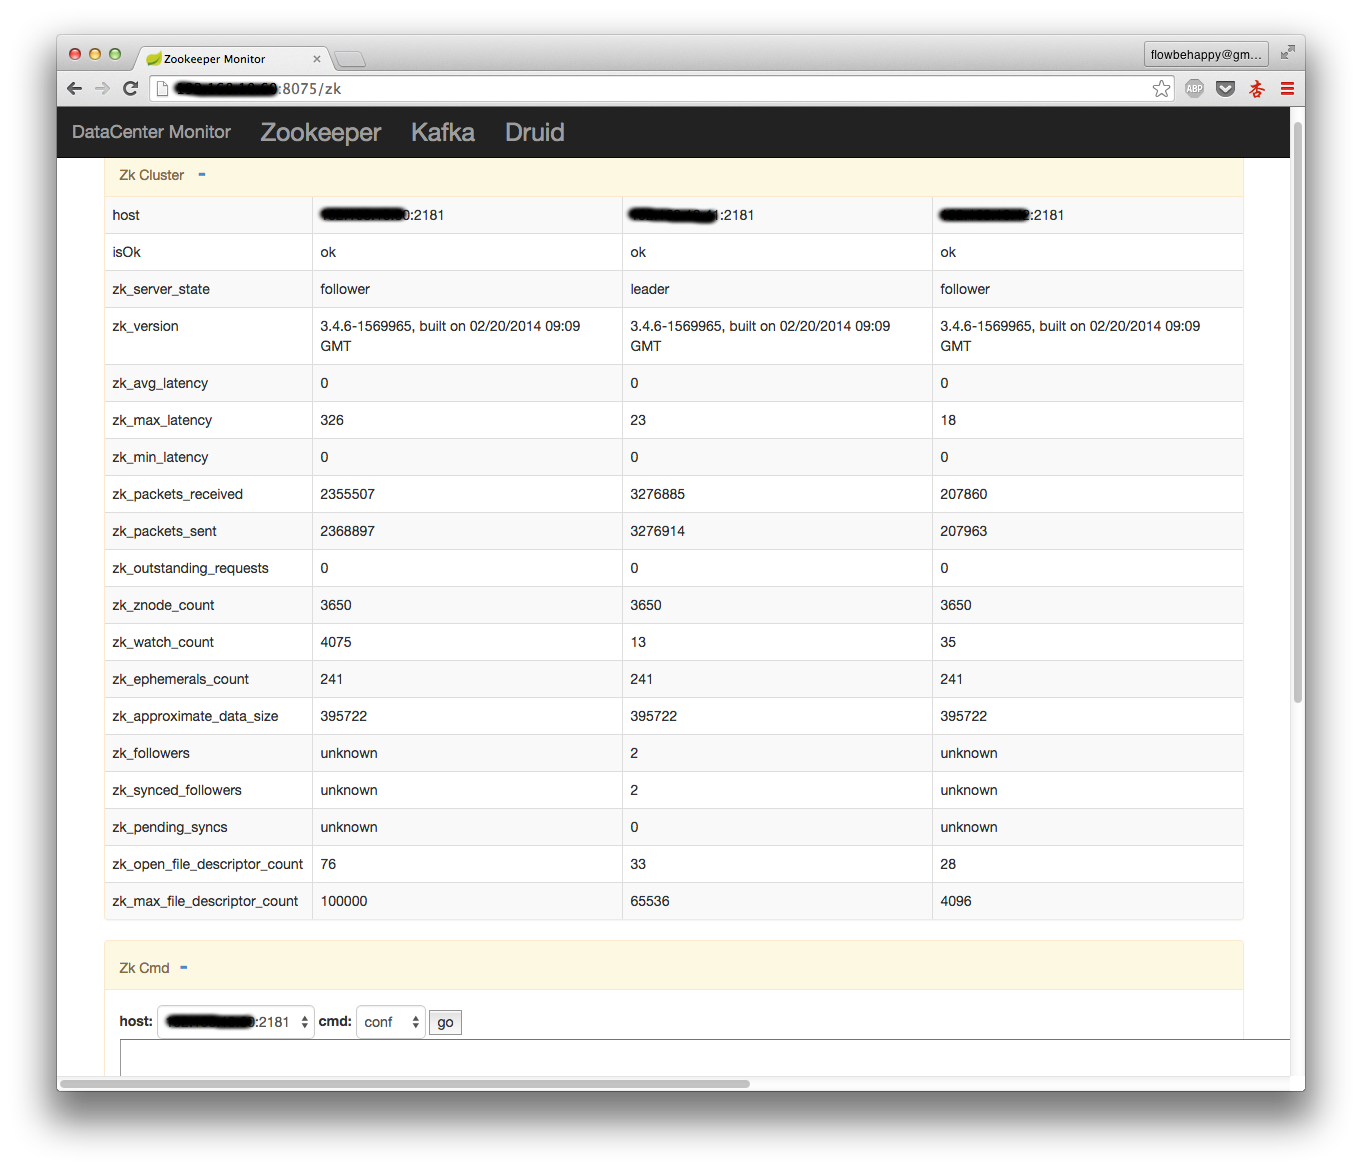Image resolution: width=1362 pixels, height=1170 pixels.
Task: Click the red extension icon beside Pocket
Action: (1257, 89)
